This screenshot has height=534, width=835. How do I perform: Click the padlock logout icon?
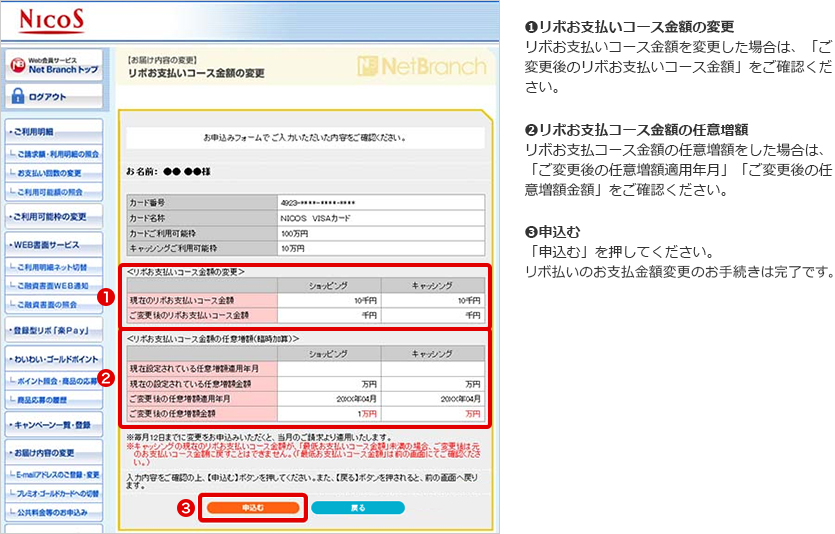point(18,97)
